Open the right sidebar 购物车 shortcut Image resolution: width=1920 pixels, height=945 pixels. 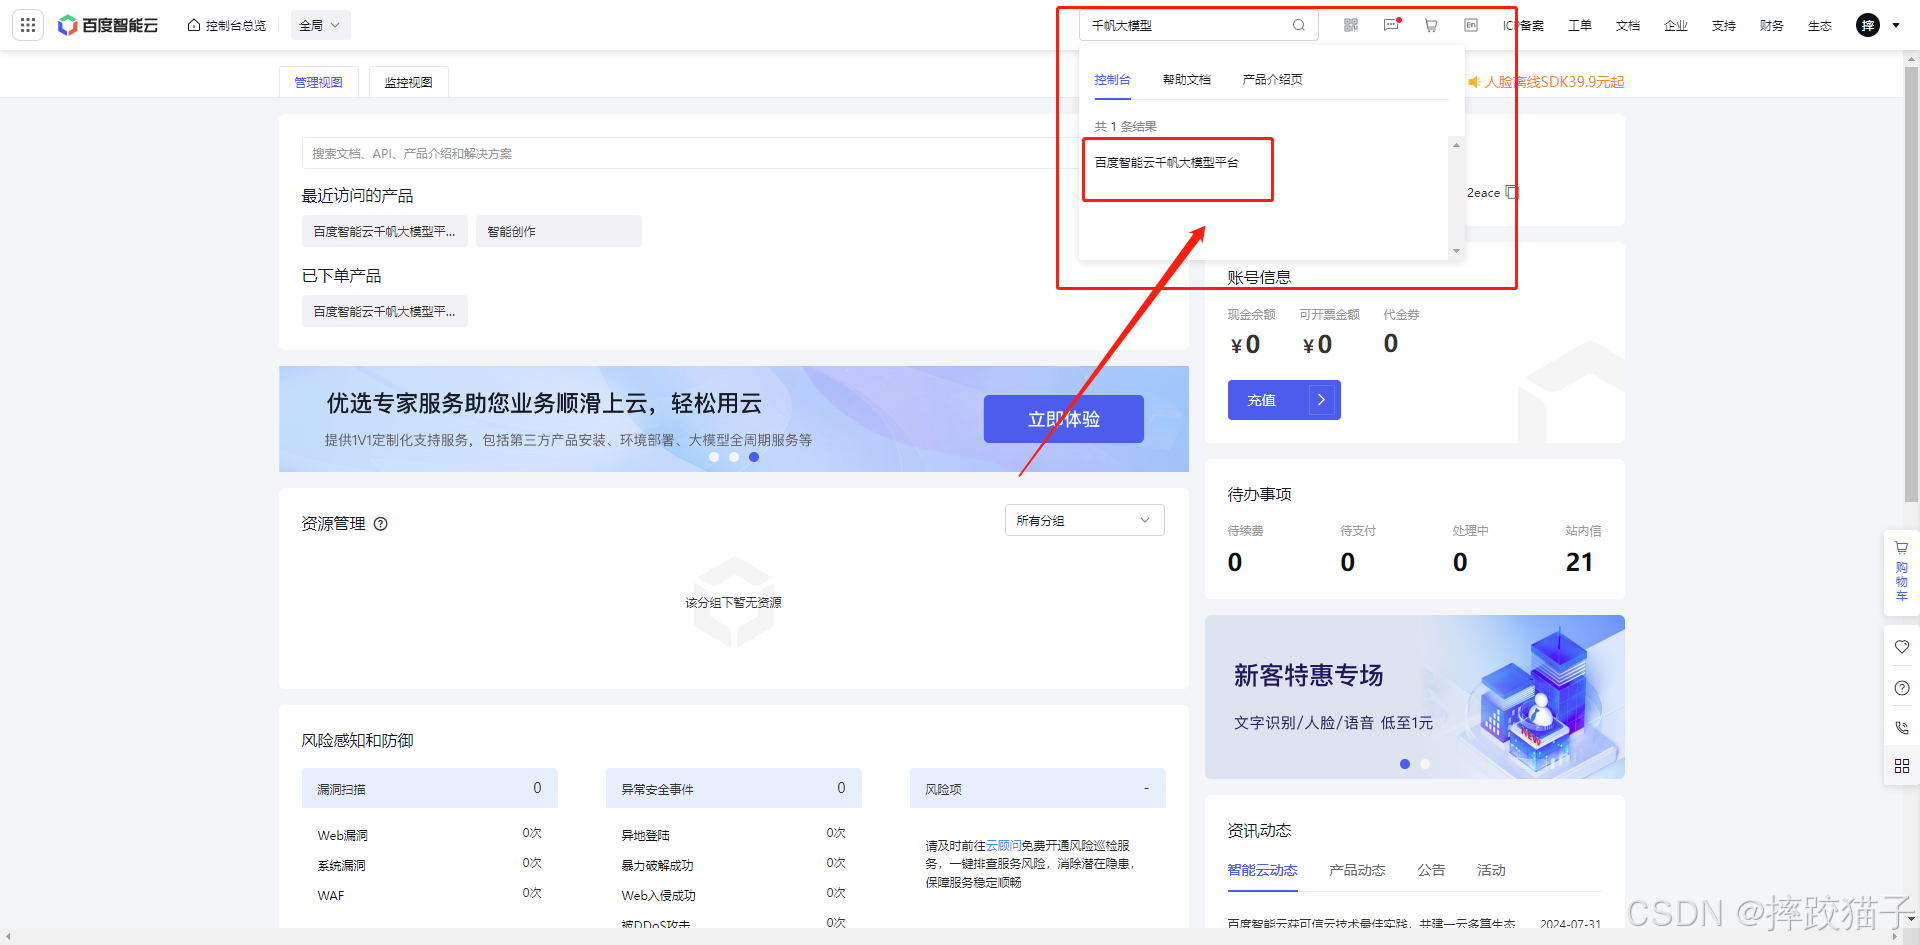1902,572
